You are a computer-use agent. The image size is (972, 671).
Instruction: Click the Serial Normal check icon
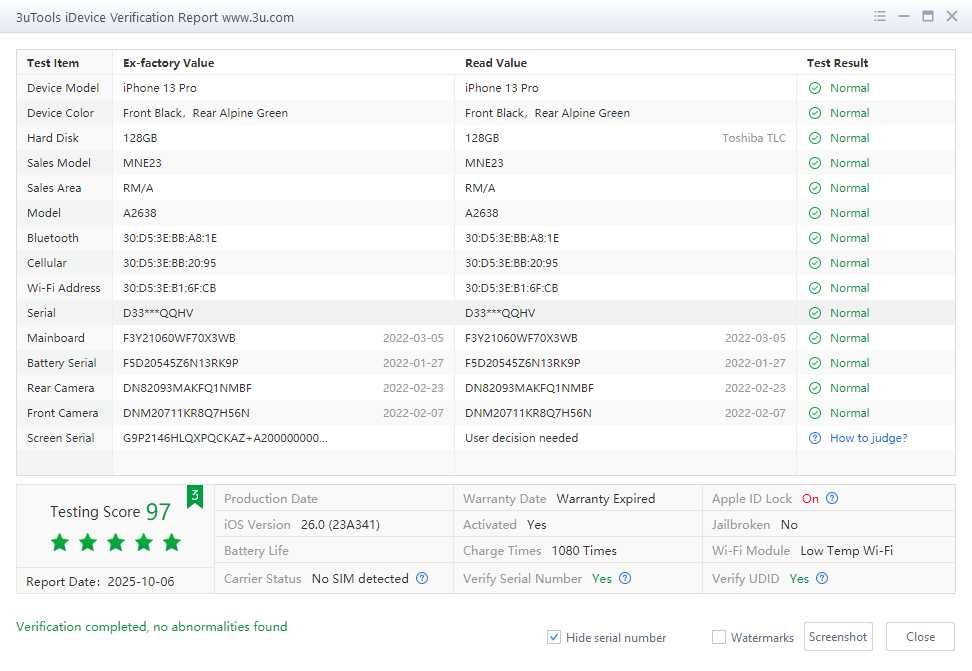pos(815,313)
